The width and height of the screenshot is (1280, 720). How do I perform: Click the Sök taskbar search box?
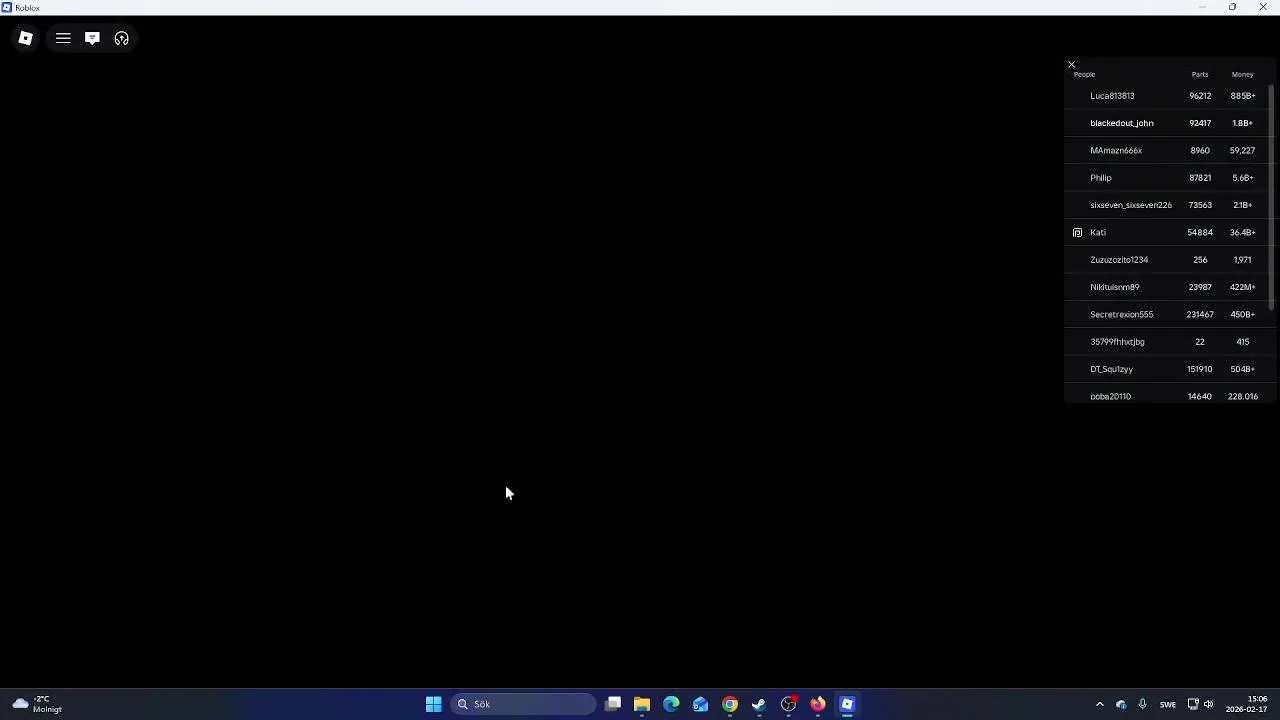(523, 704)
